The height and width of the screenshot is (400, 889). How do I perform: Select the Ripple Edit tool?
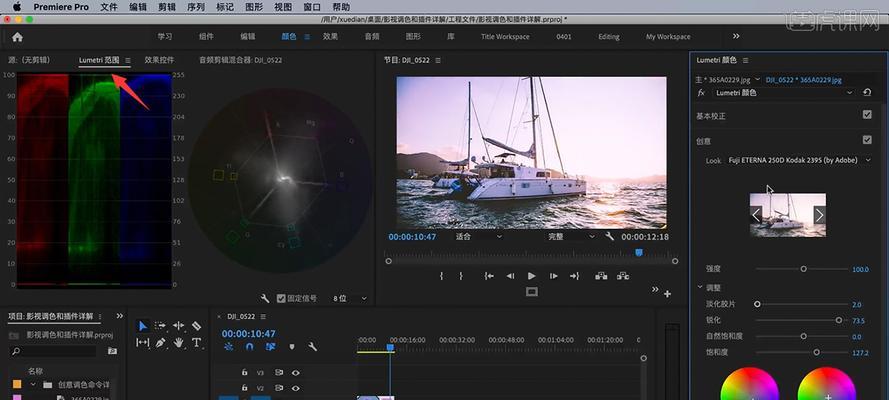(179, 326)
